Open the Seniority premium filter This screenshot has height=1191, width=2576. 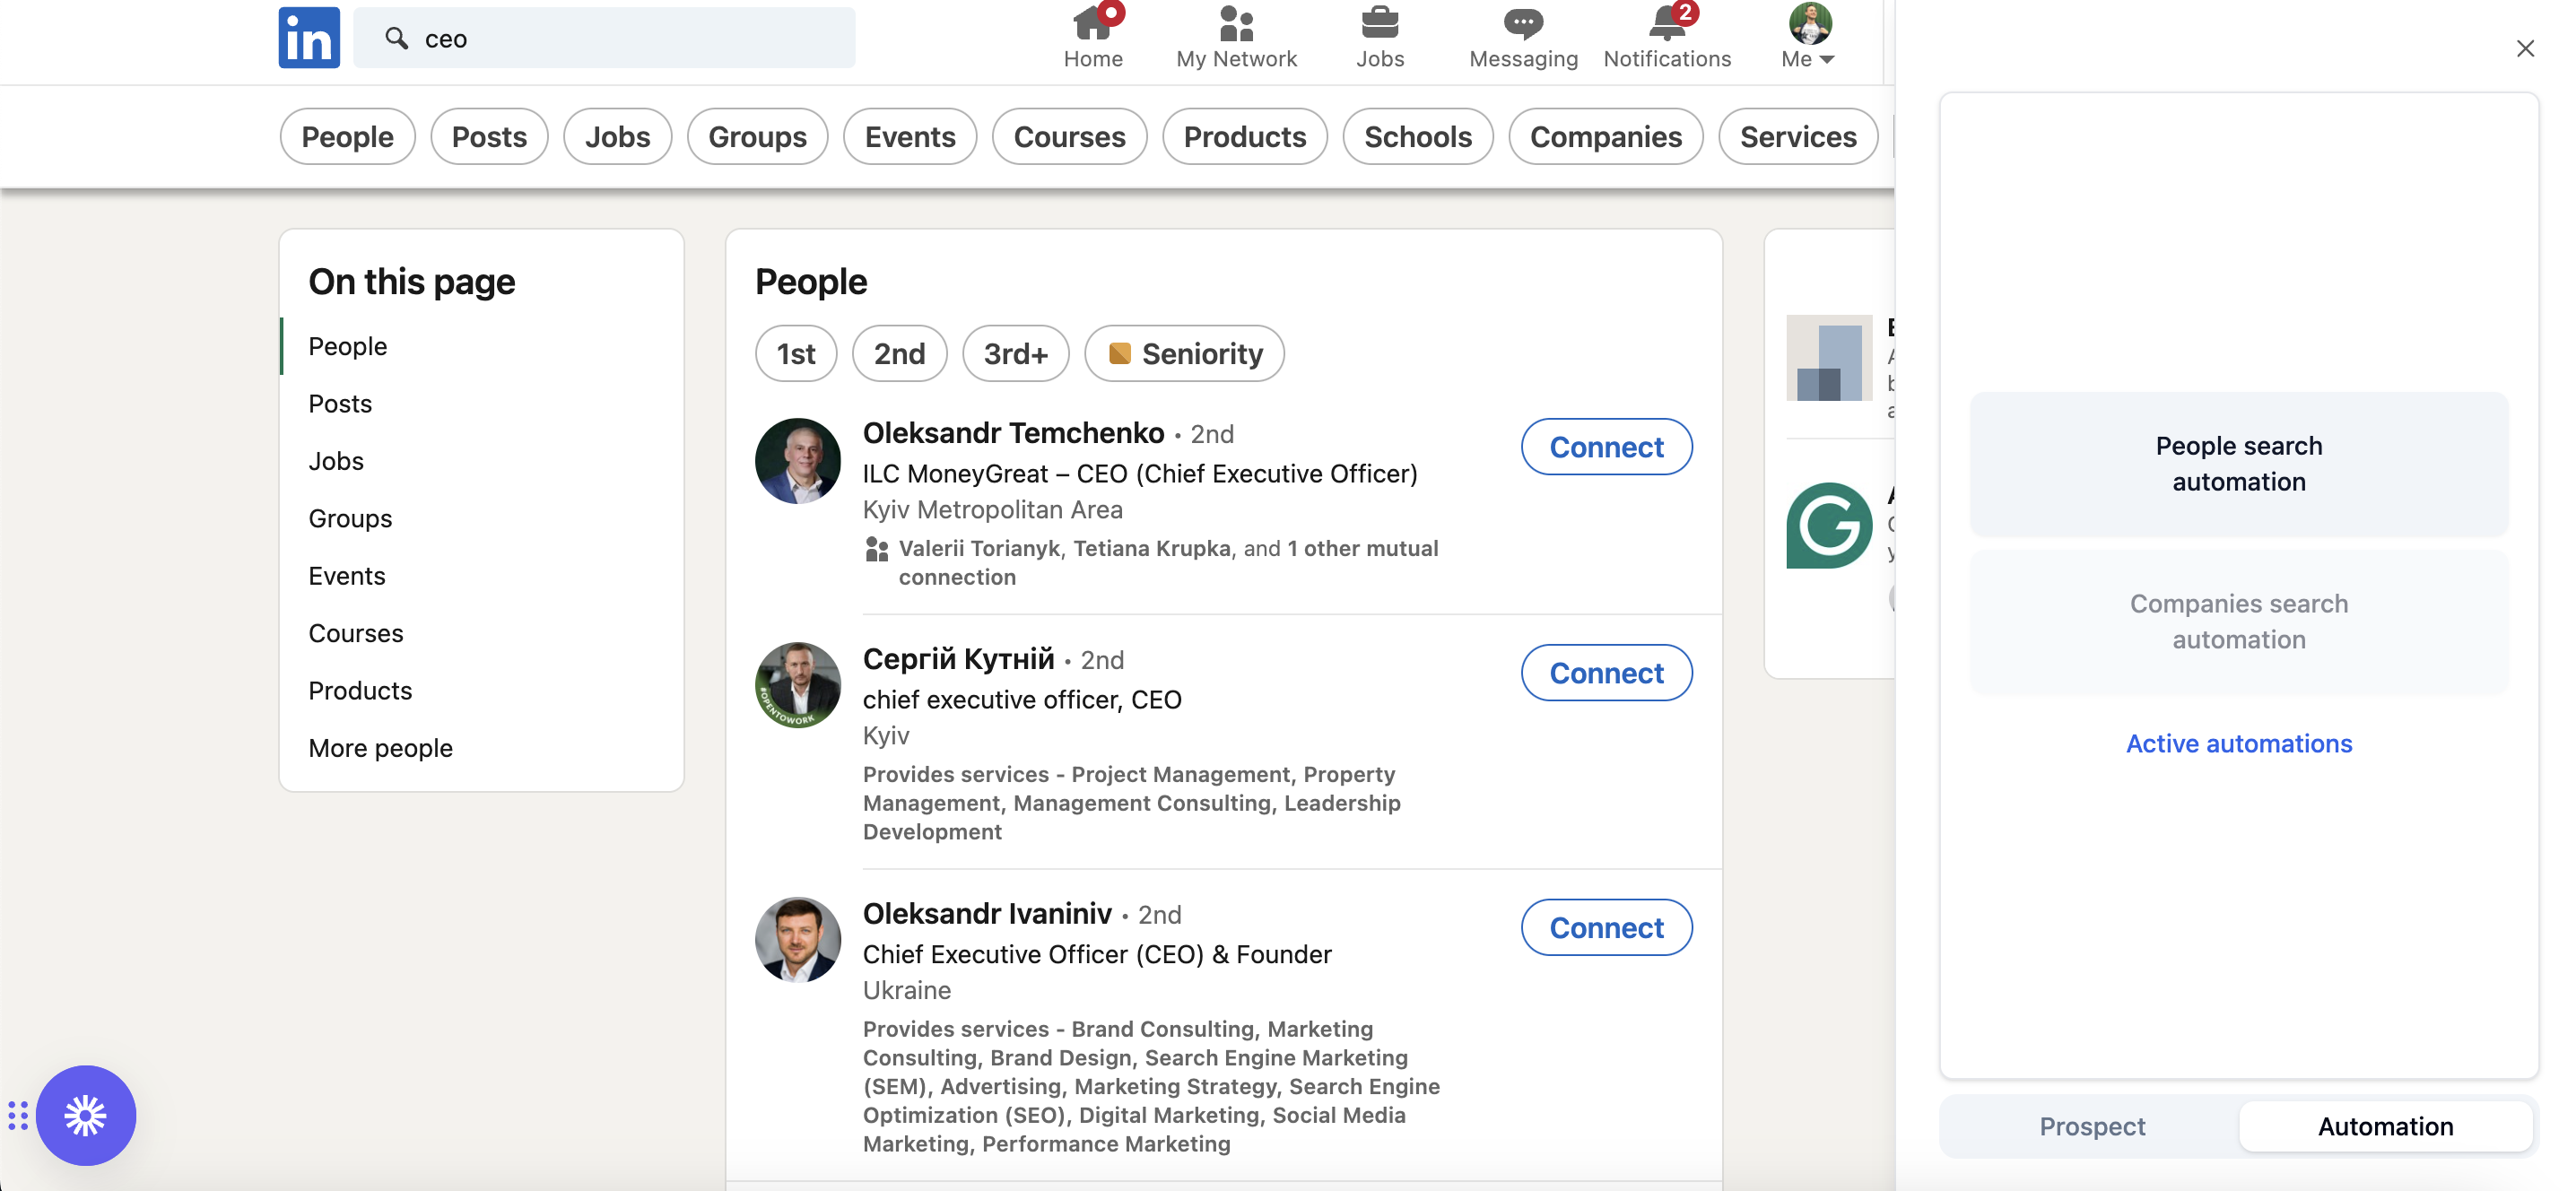[1184, 353]
